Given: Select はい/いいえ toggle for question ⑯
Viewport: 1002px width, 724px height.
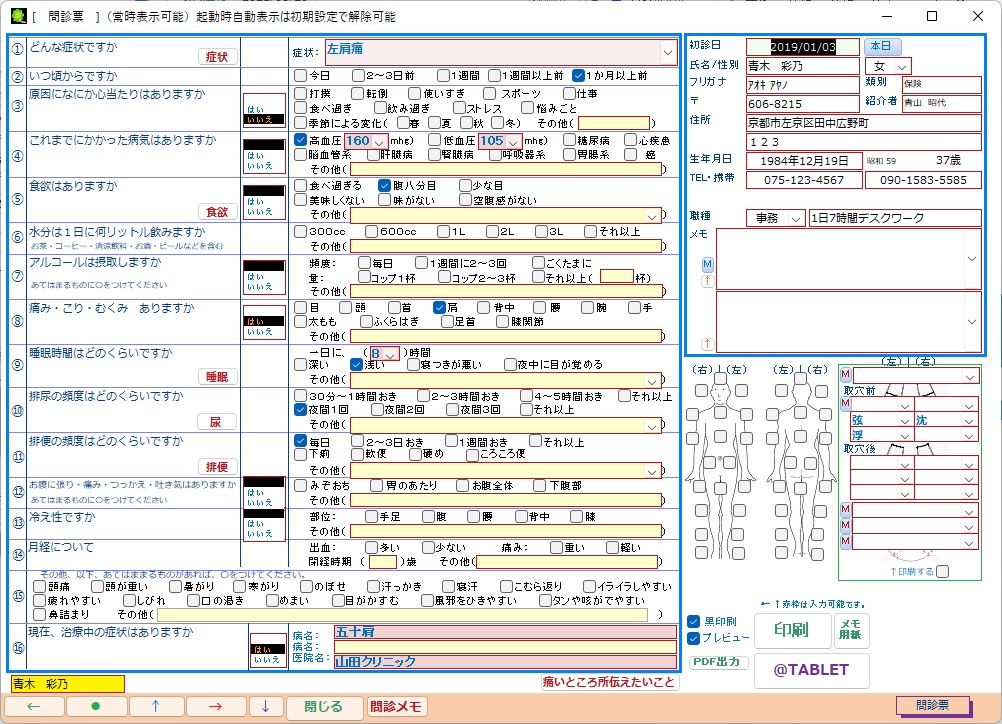Looking at the screenshot, I should (x=268, y=652).
